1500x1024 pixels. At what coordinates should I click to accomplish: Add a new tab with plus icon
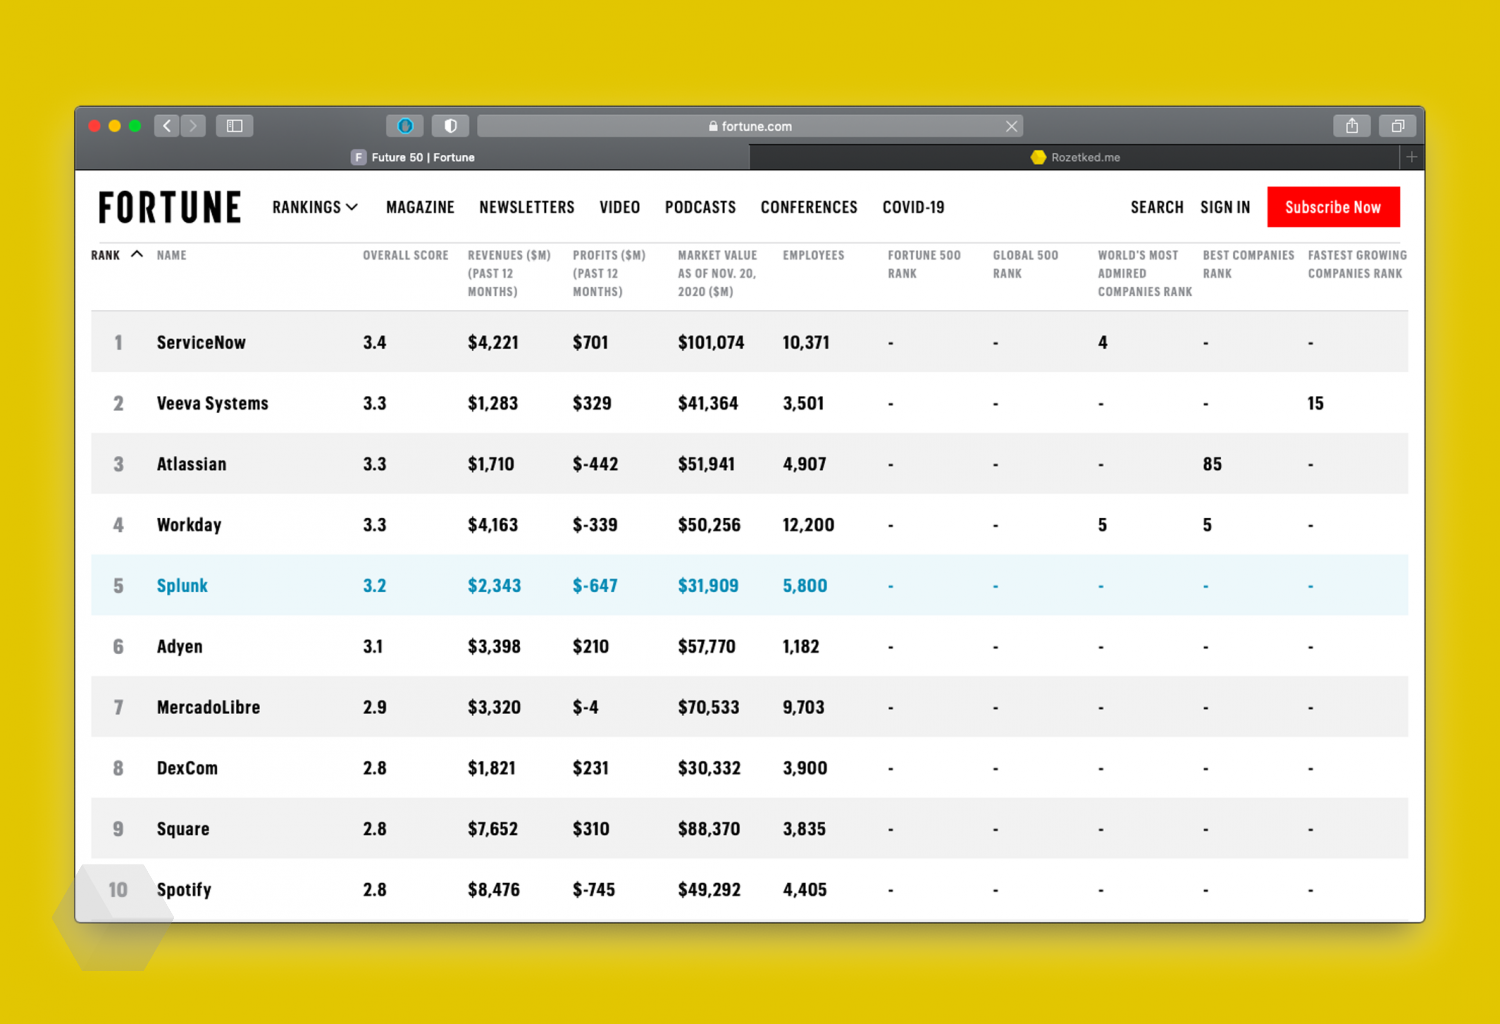[x=1411, y=157]
